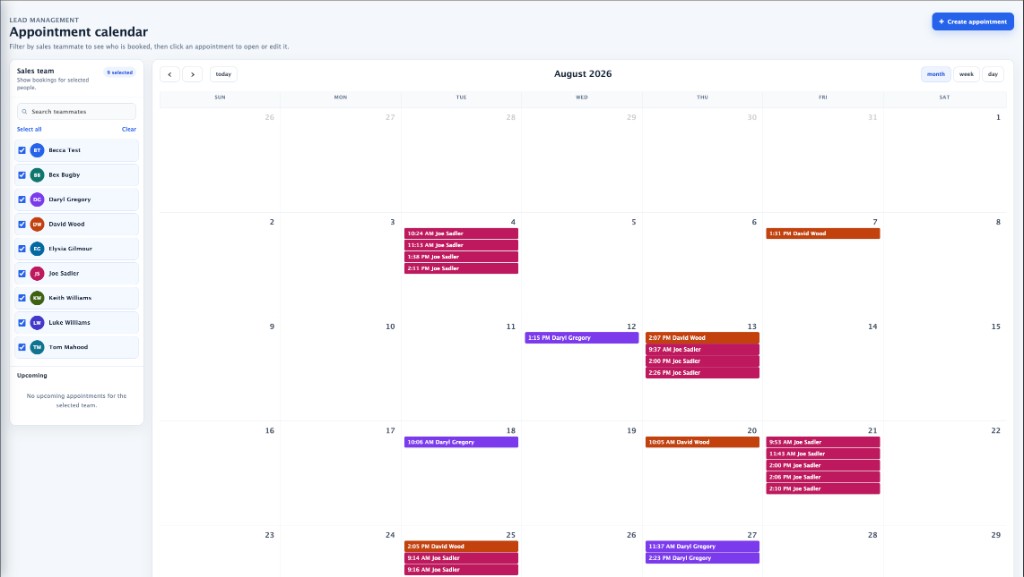Click the Select all link
The image size is (1024, 577).
pyautogui.click(x=29, y=129)
